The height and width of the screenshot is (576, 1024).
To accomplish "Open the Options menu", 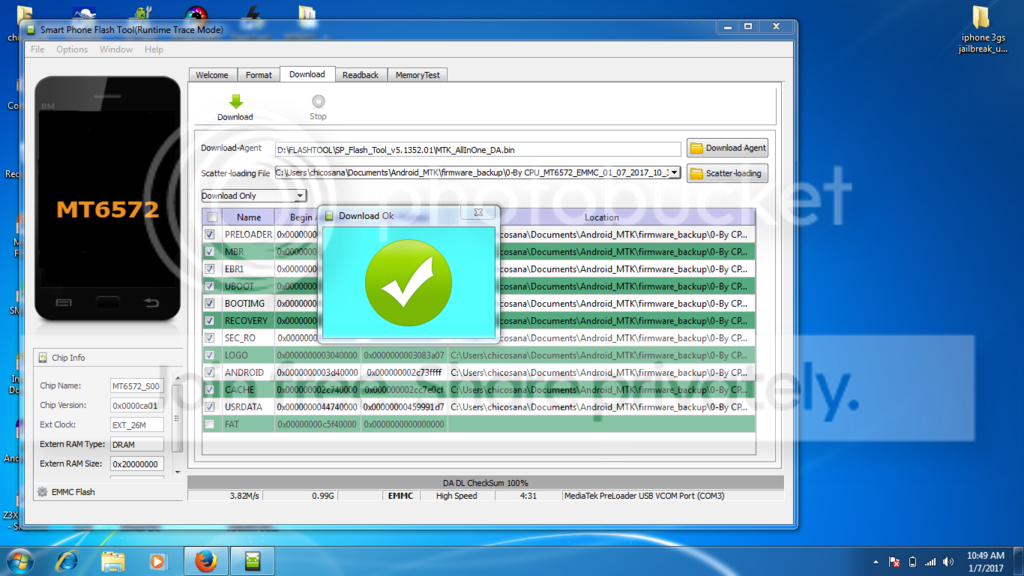I will [x=72, y=49].
